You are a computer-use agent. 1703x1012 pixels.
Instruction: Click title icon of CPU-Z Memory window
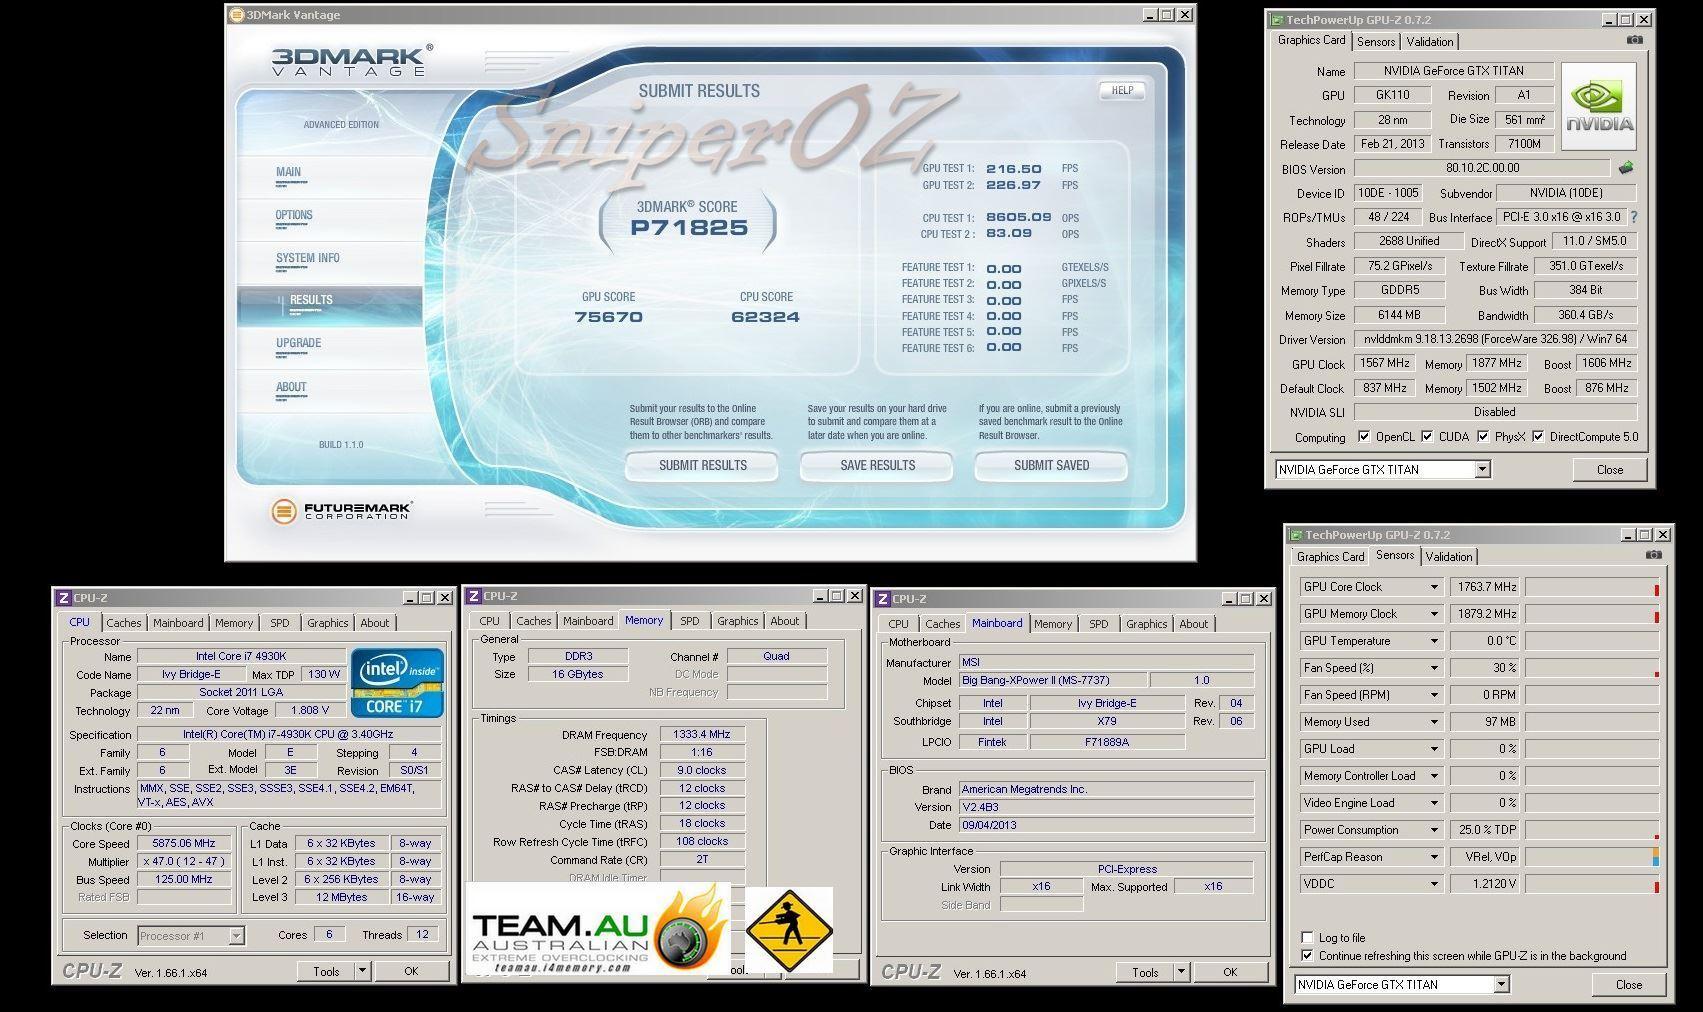click(474, 596)
